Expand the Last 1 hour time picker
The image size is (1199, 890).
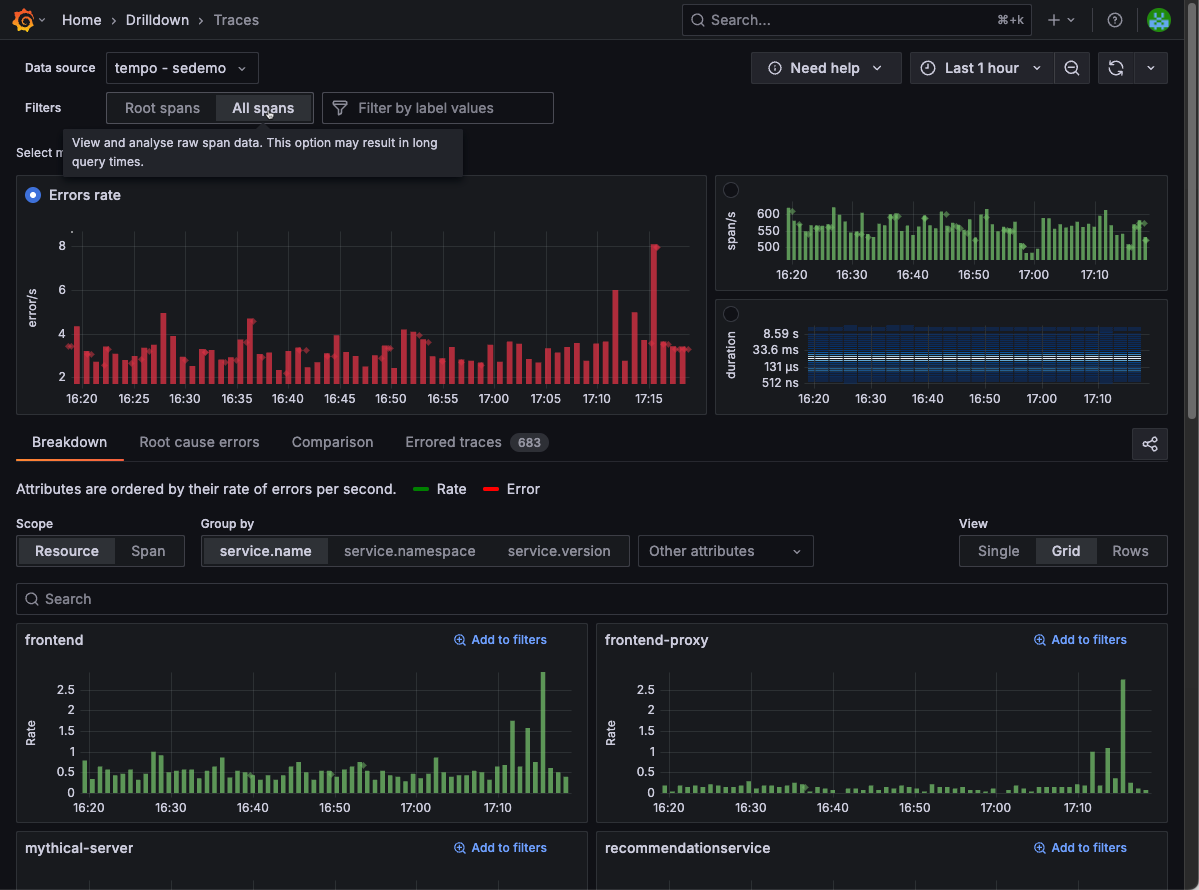[981, 68]
